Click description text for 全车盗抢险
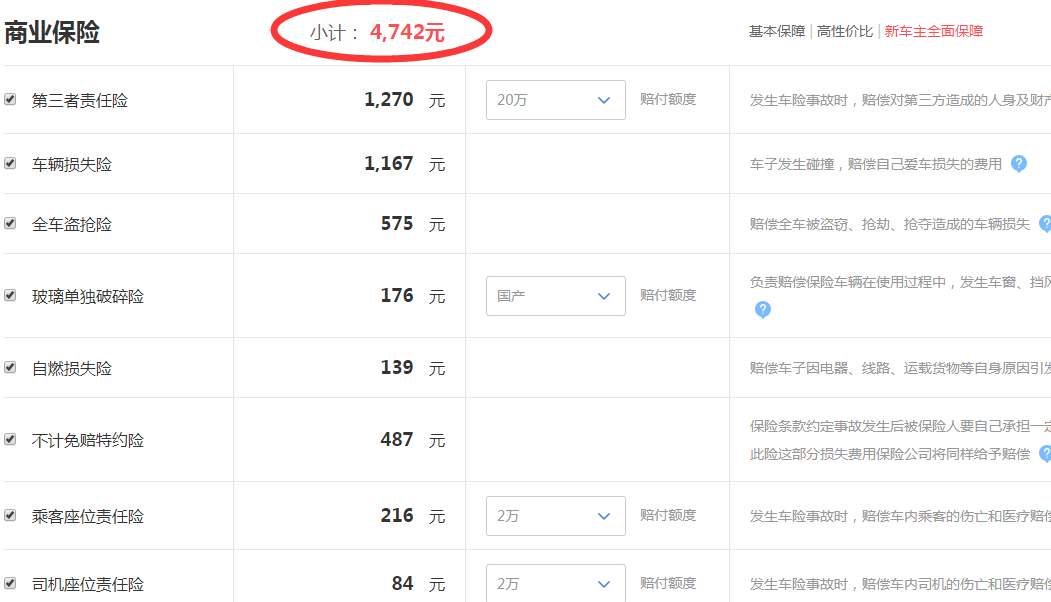The image size is (1051, 602). pos(889,224)
